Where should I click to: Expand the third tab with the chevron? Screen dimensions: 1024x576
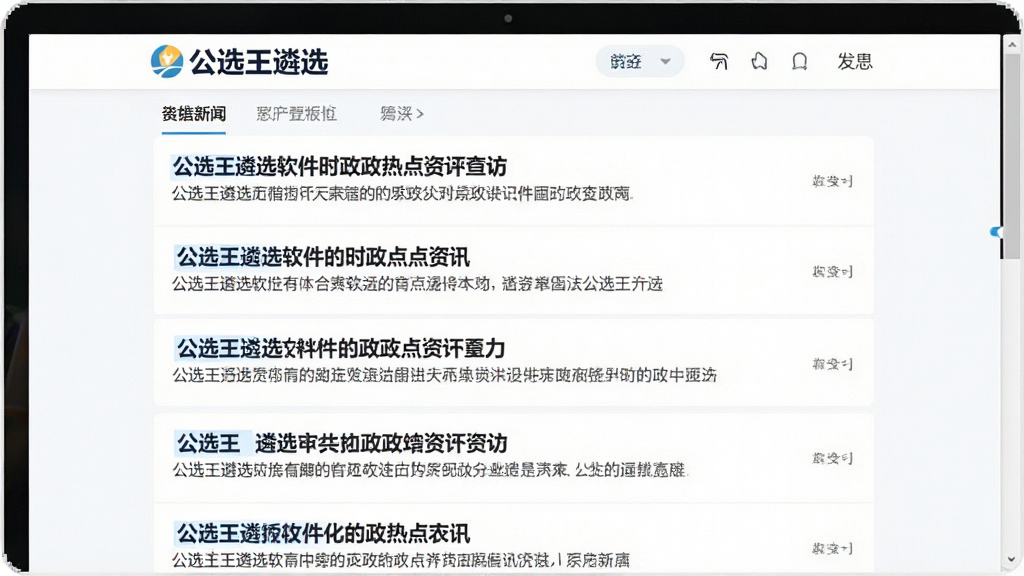pyautogui.click(x=402, y=114)
